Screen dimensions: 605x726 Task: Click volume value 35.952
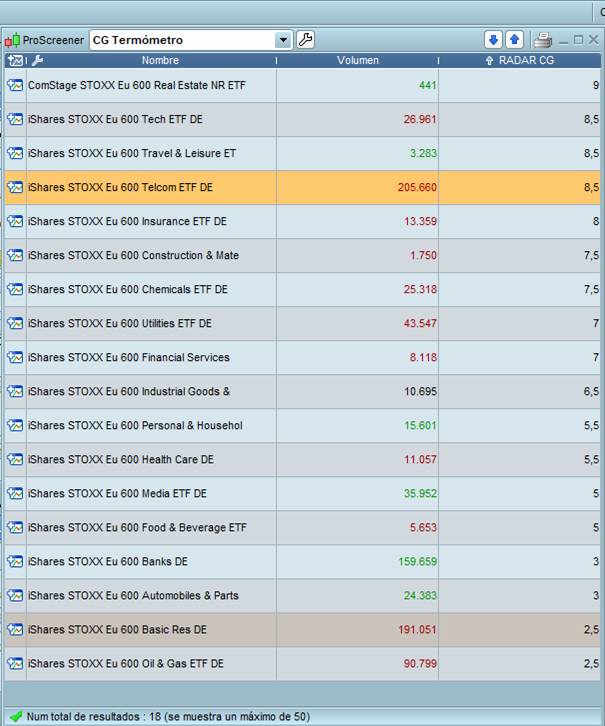420,494
